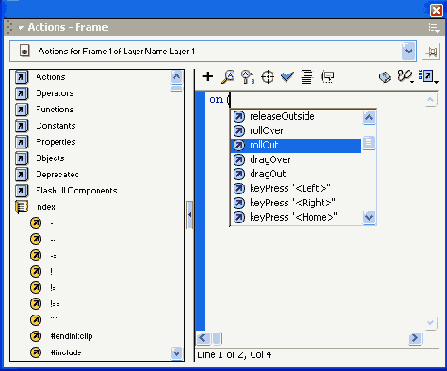This screenshot has height=371, width=447.
Task: Toggle the pin current script button
Action: click(431, 52)
